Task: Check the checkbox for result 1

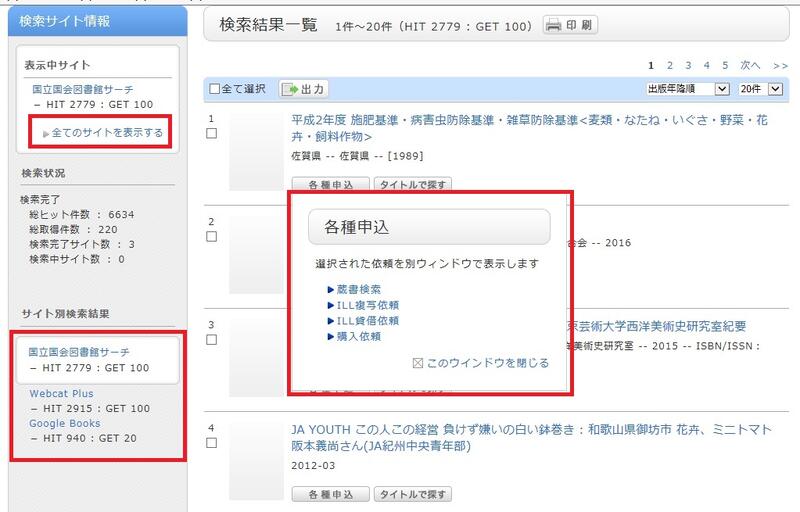Action: [211, 133]
